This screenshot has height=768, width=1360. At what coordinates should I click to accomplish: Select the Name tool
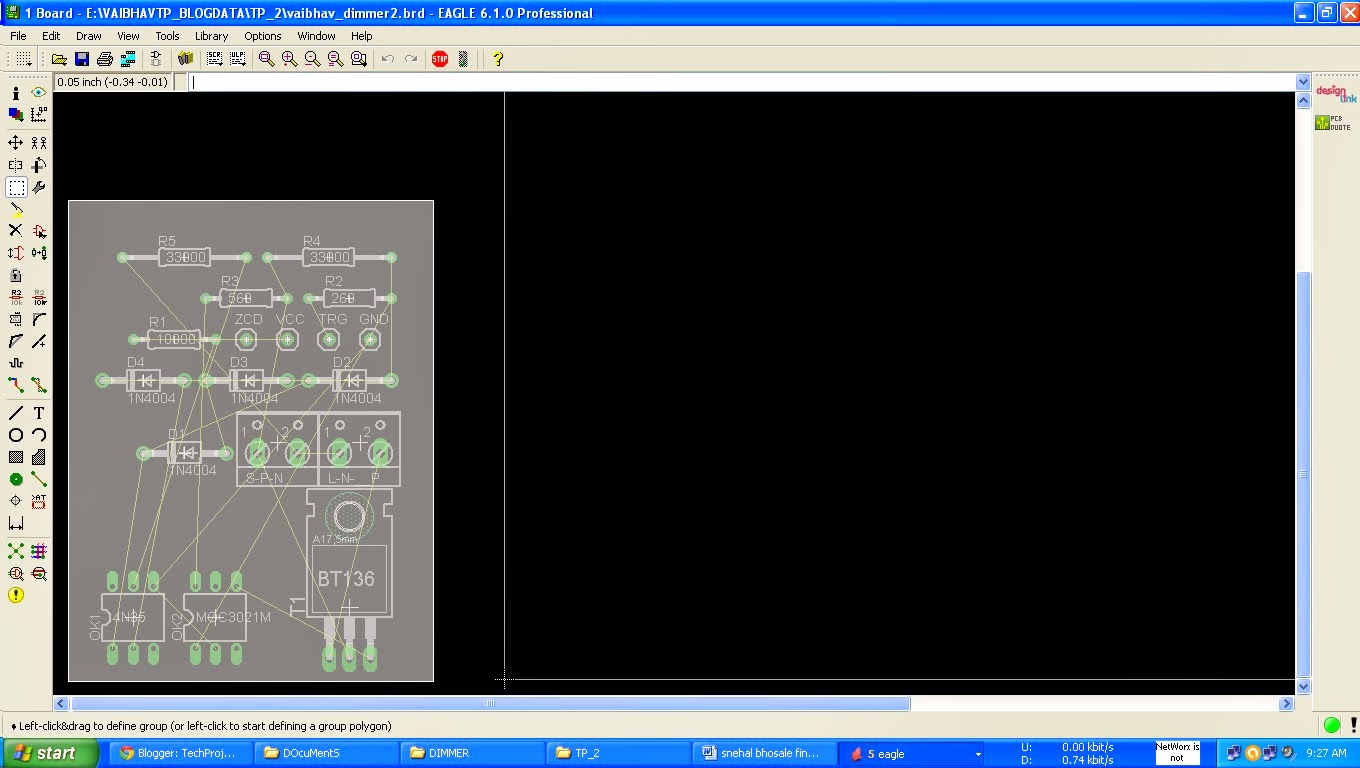(x=16, y=297)
